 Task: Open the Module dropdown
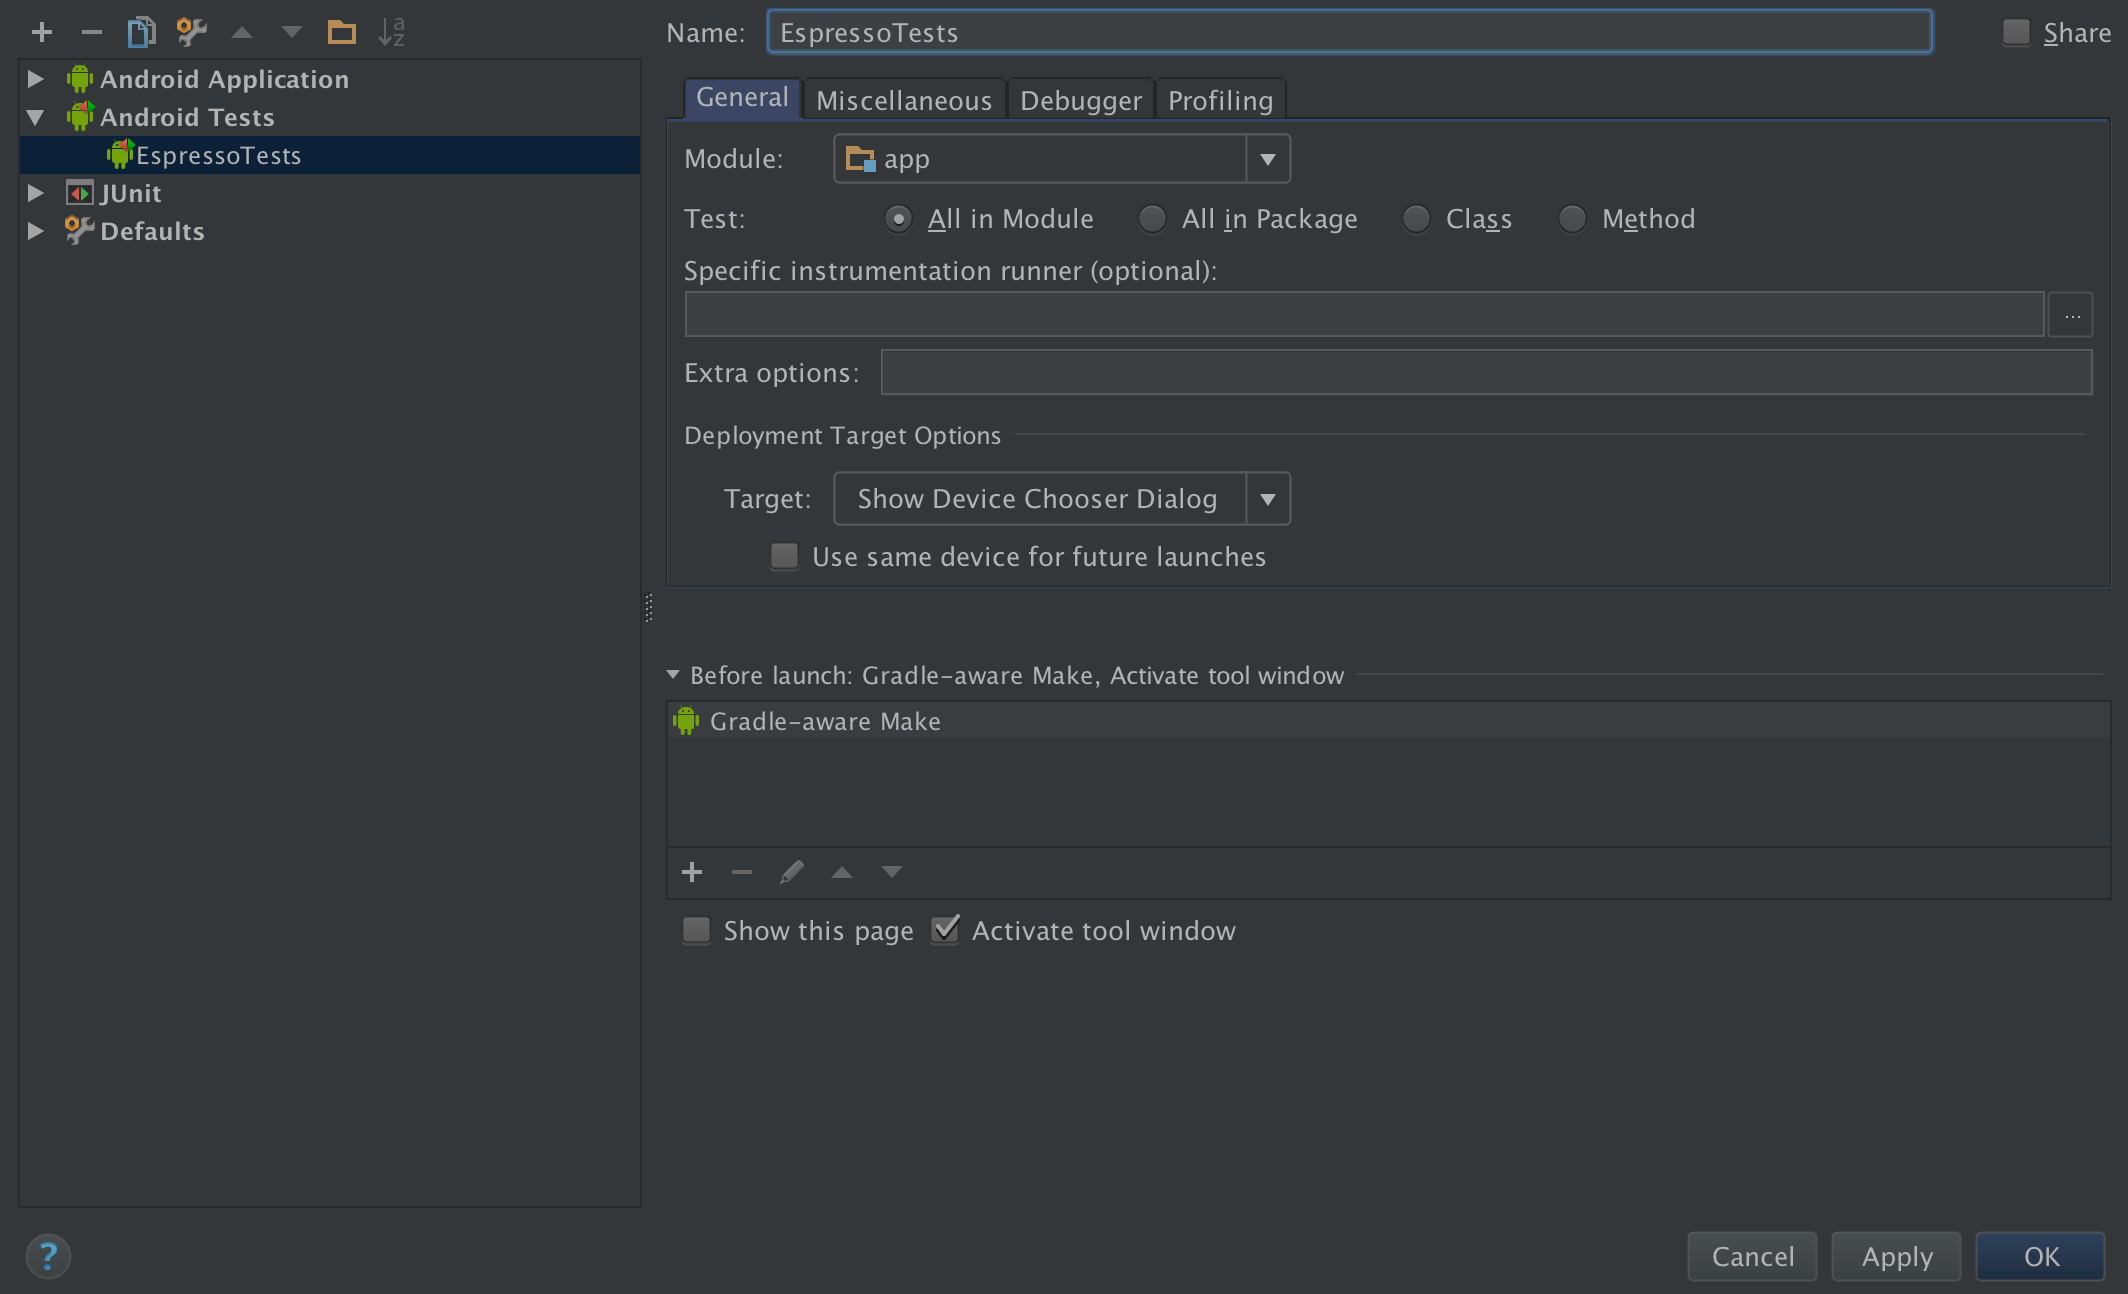(1268, 158)
